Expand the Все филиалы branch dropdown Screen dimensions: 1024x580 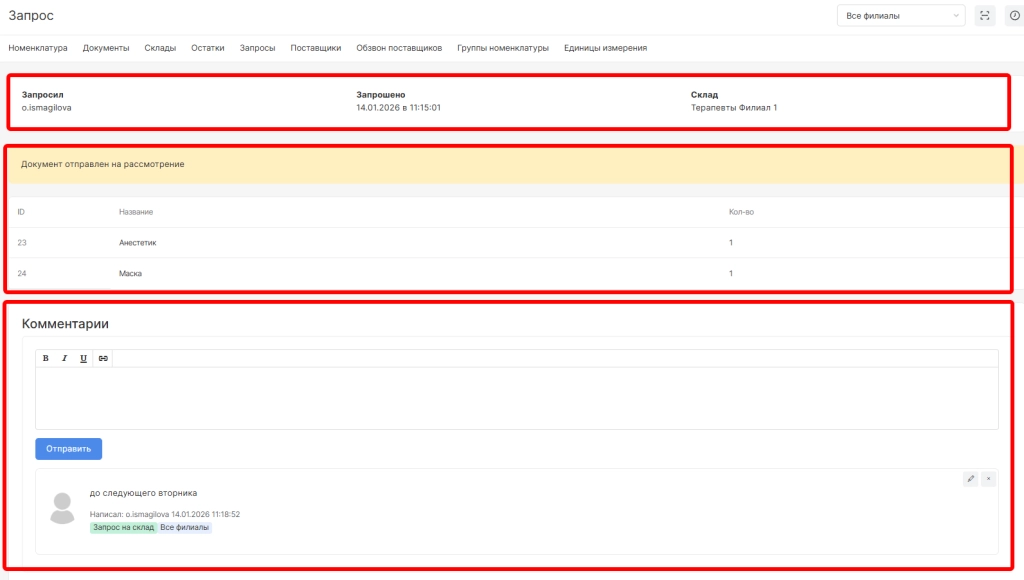click(x=901, y=16)
